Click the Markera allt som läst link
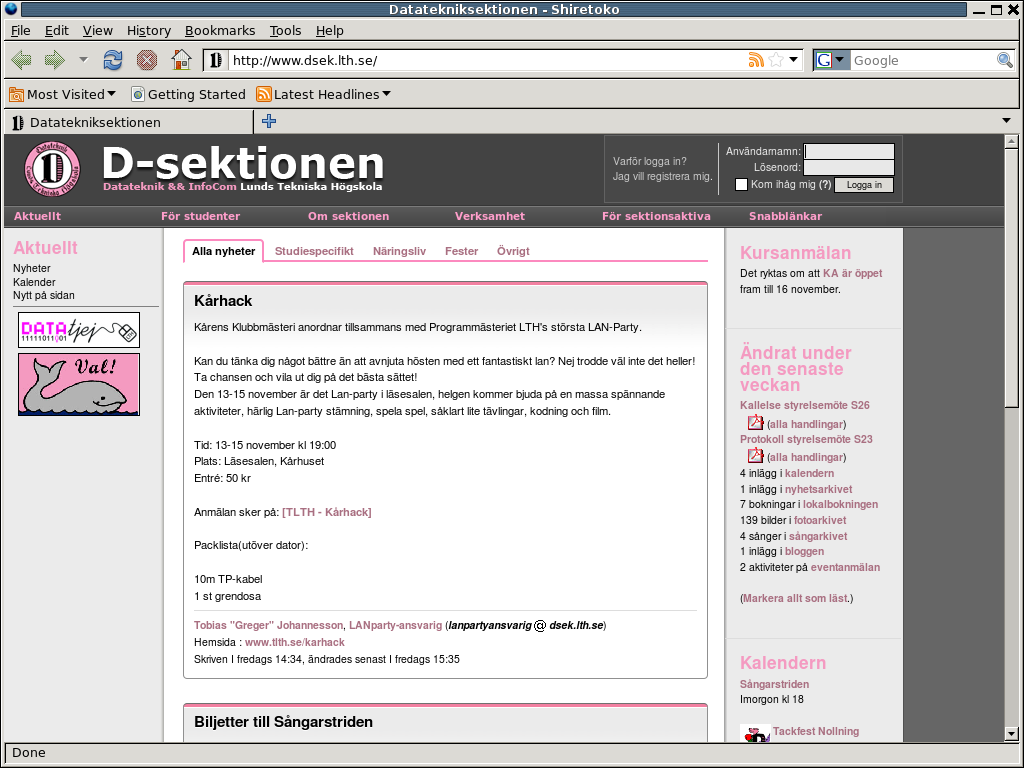 point(795,598)
